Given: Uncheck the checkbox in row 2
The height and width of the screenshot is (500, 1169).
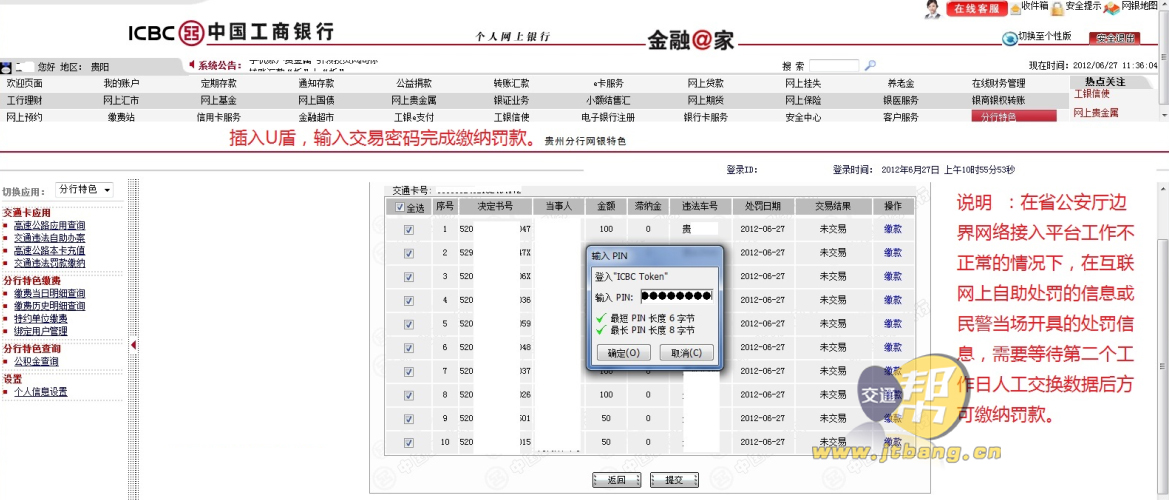Looking at the screenshot, I should tap(409, 253).
